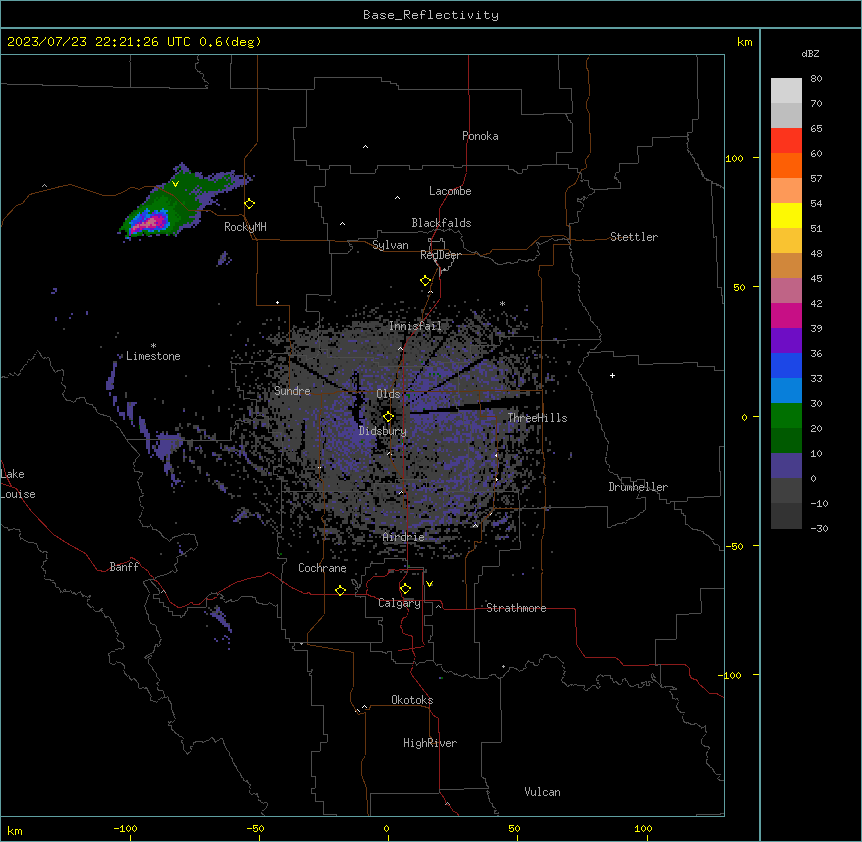Click the Didsbury label

coord(383,431)
